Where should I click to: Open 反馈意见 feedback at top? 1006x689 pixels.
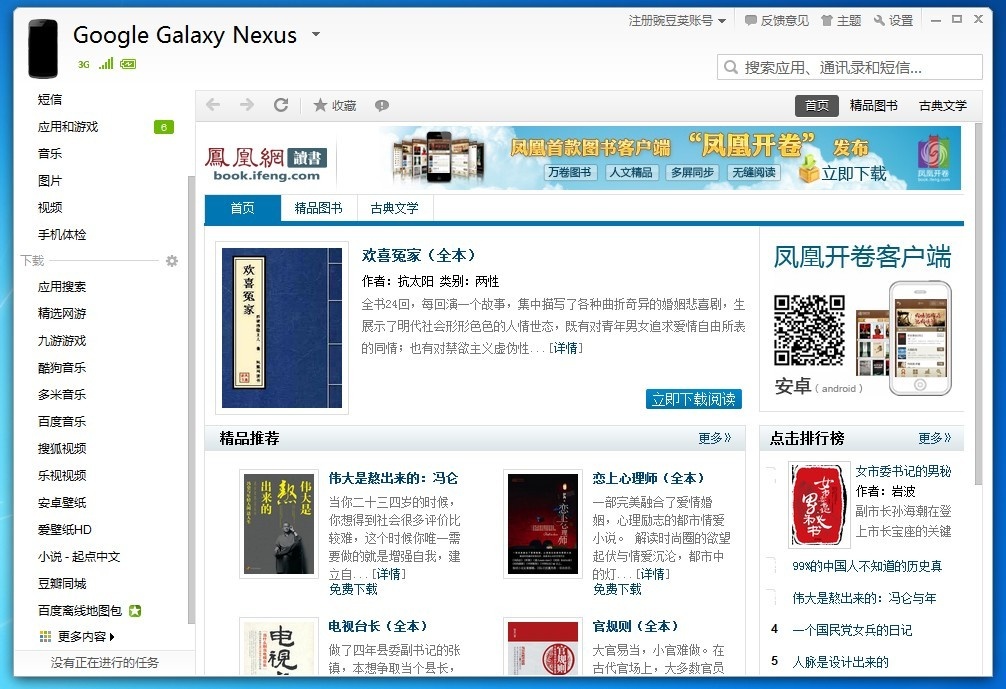(x=776, y=21)
